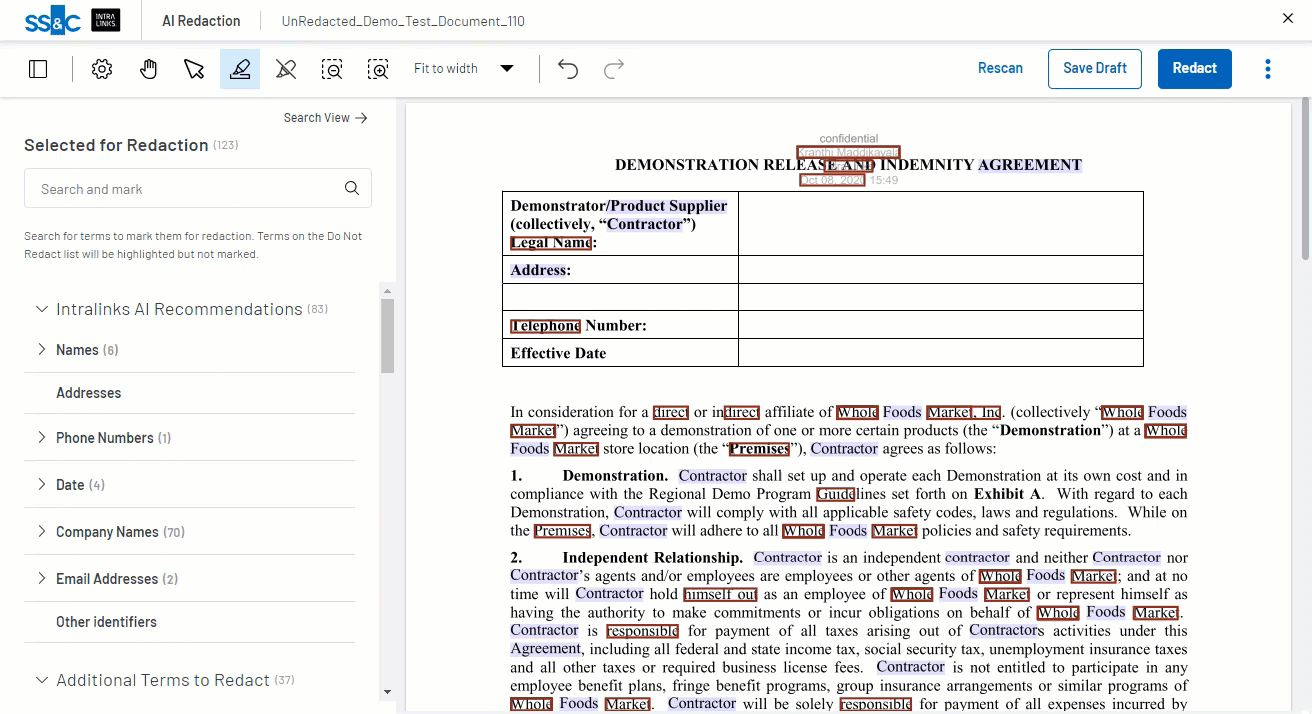Click marked 'himself out' phrase

pyautogui.click(x=720, y=594)
